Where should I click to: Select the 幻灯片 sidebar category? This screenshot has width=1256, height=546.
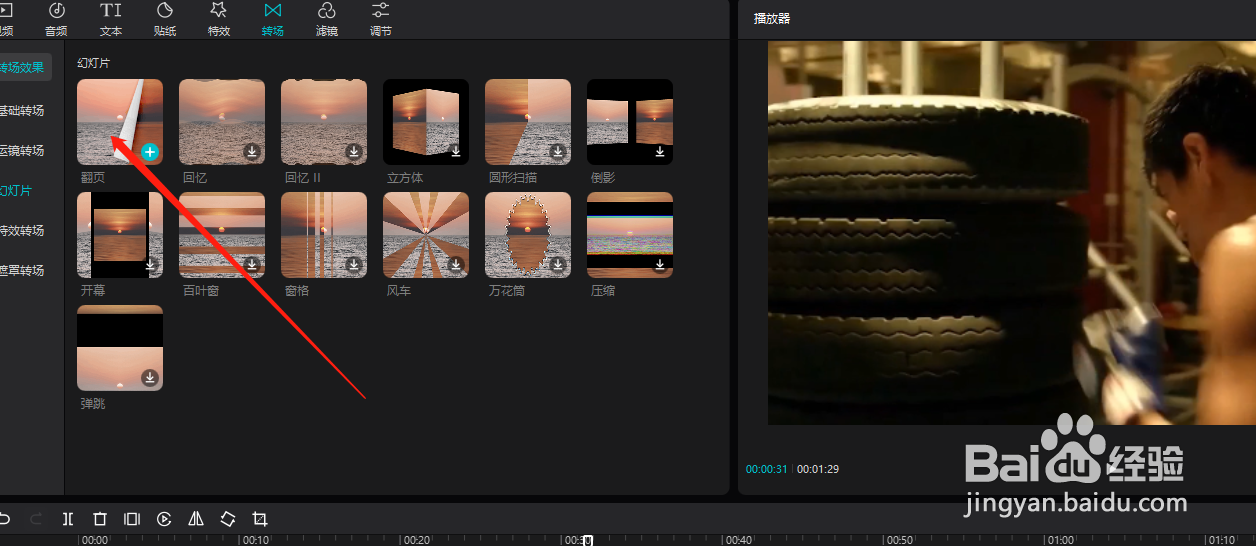16,191
